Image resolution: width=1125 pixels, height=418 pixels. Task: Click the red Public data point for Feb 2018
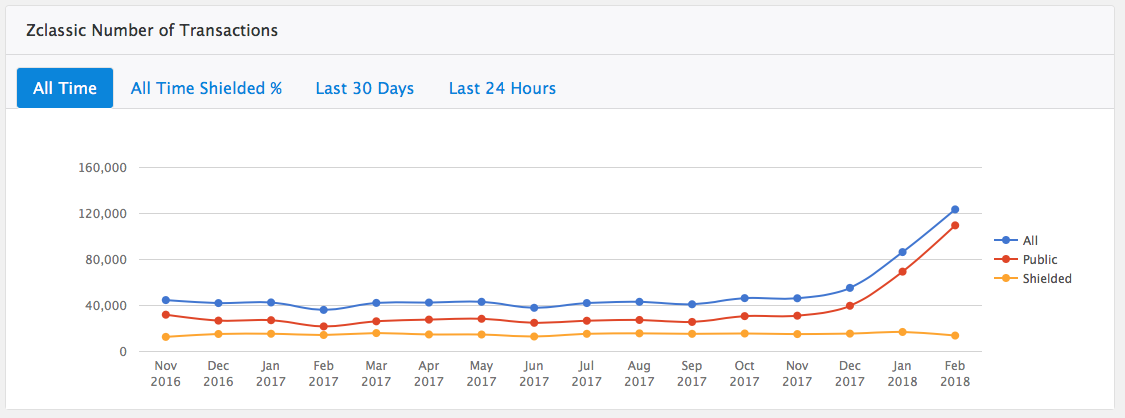pos(955,225)
